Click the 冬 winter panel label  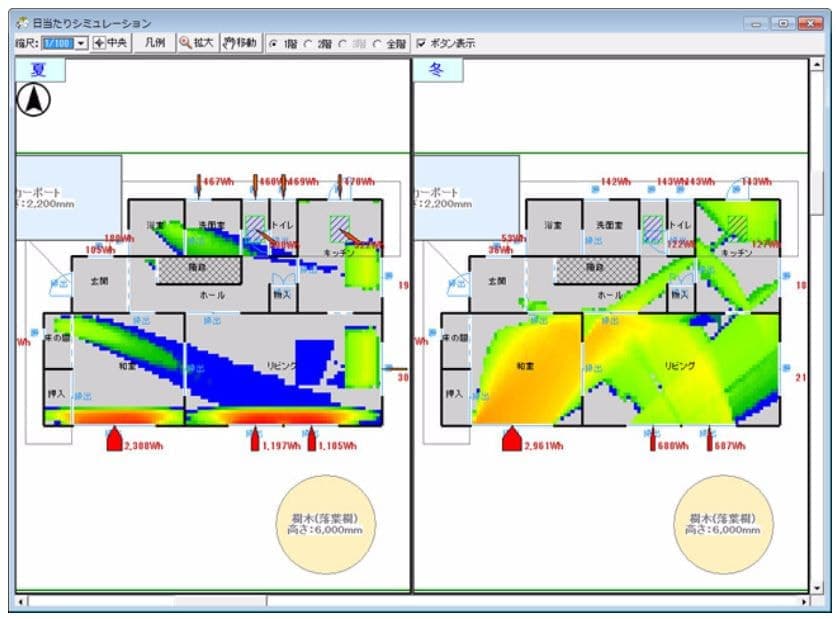[x=437, y=70]
